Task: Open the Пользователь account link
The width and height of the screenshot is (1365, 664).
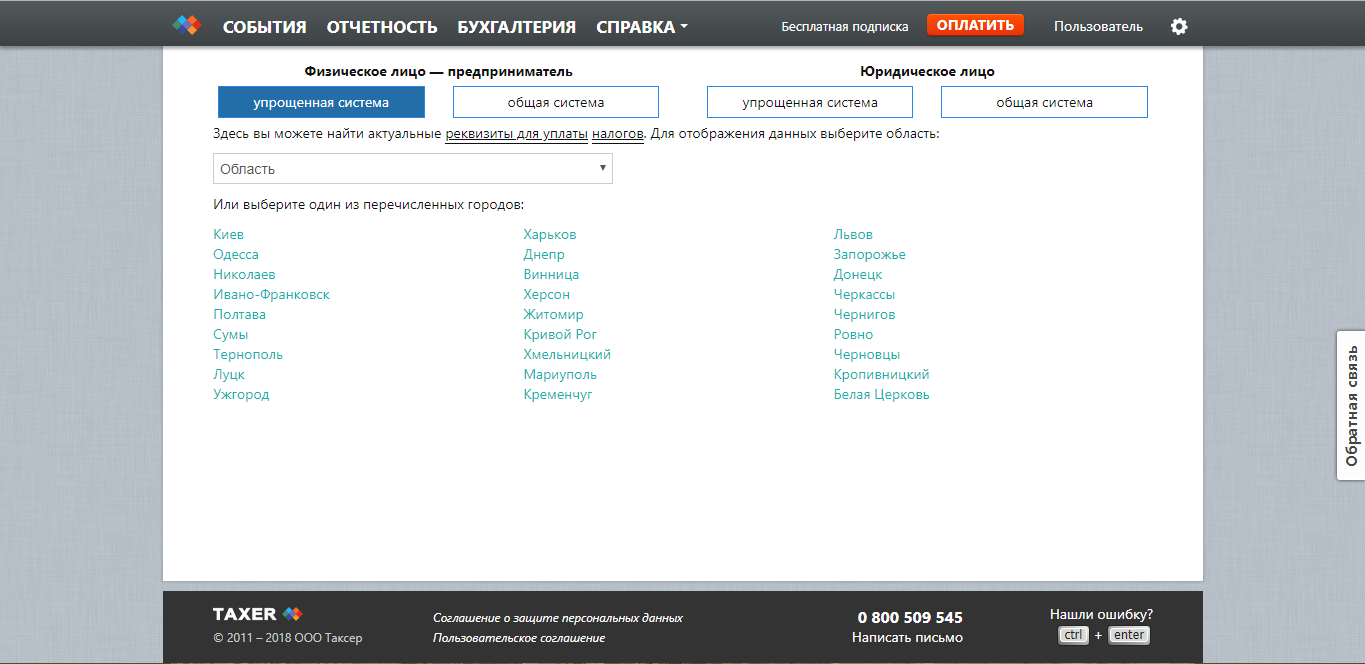Action: tap(1098, 27)
